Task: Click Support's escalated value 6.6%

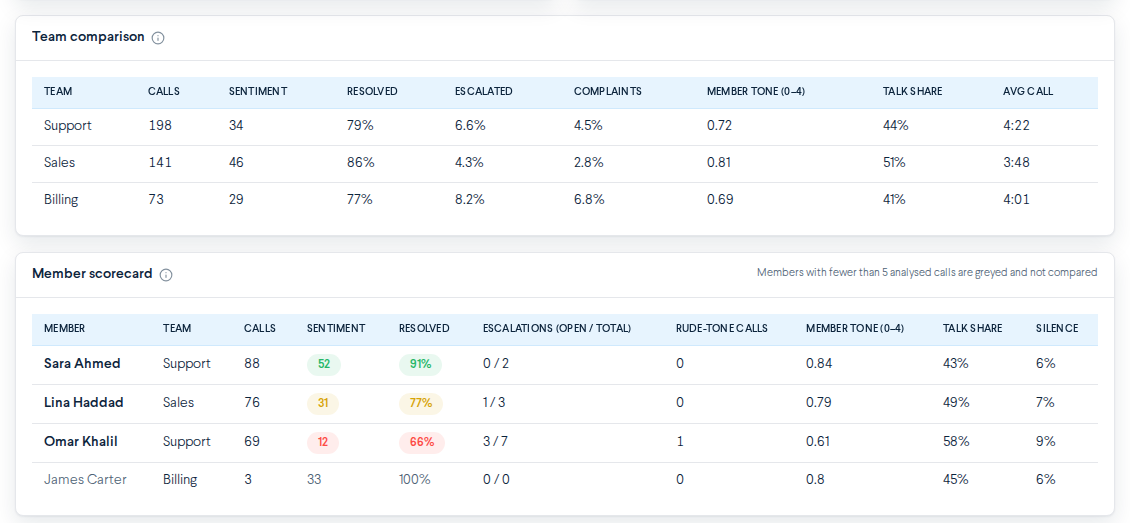Action: 470,125
